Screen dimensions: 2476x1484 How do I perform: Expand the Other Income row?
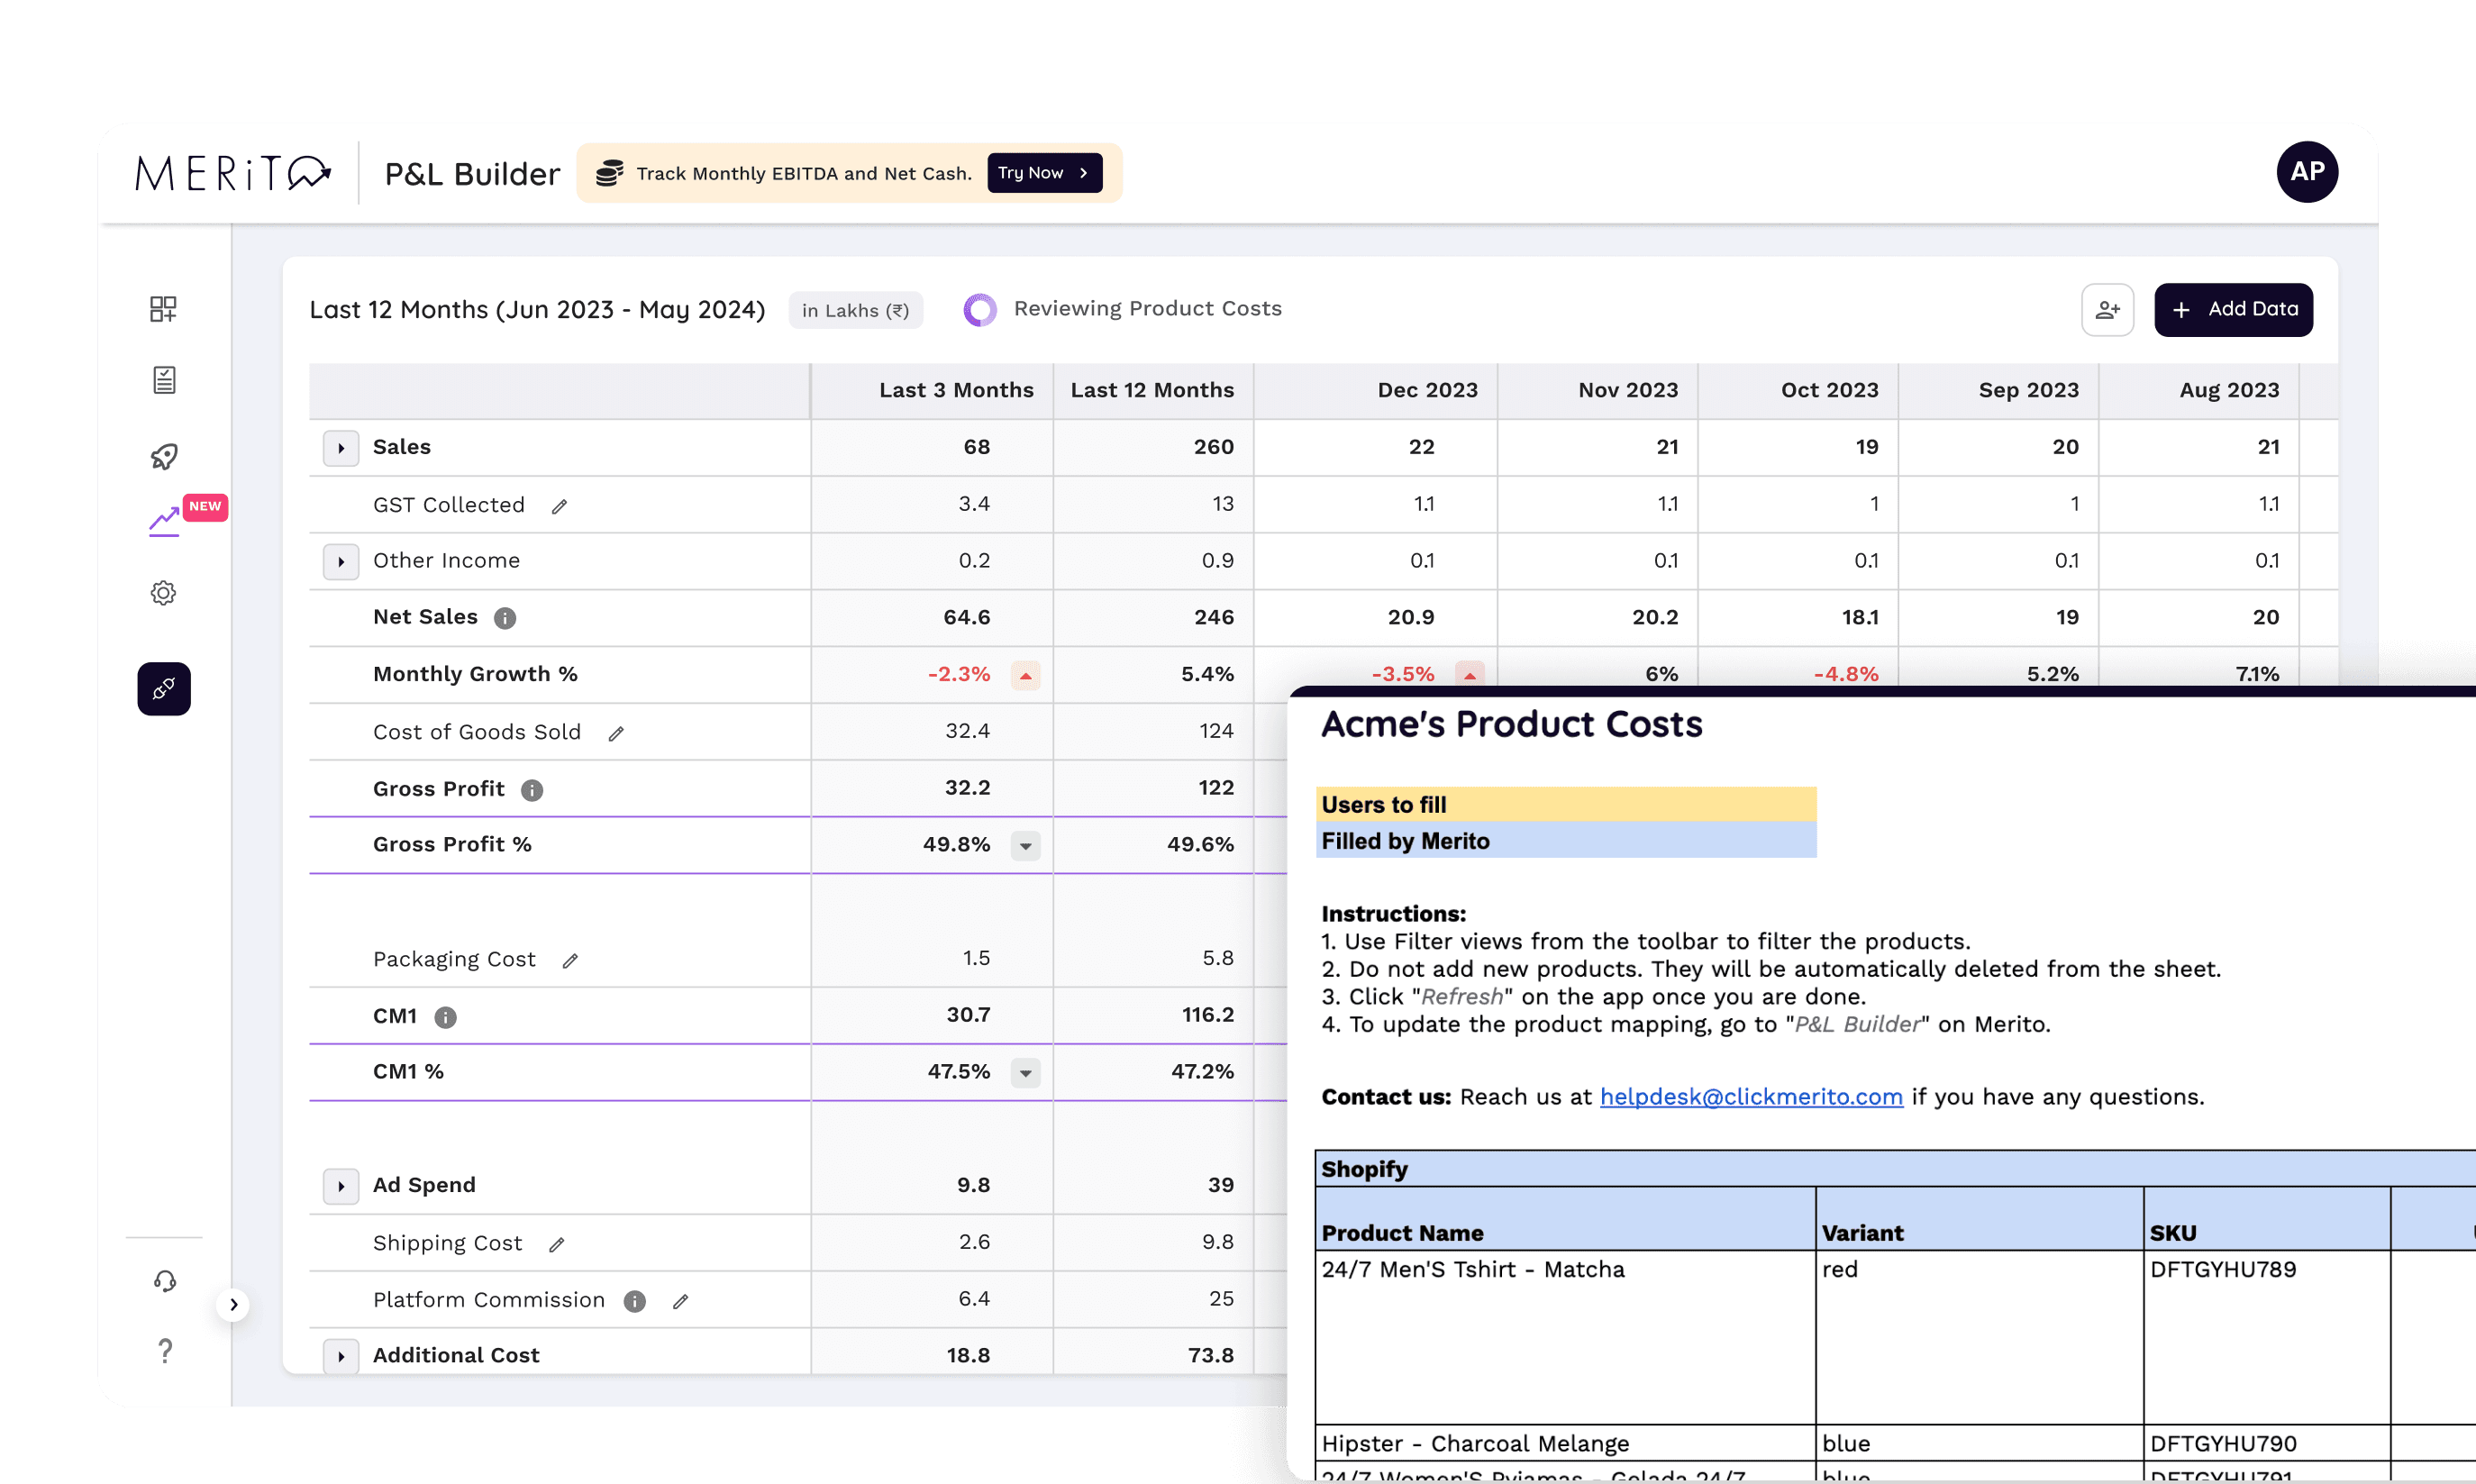pos(341,561)
